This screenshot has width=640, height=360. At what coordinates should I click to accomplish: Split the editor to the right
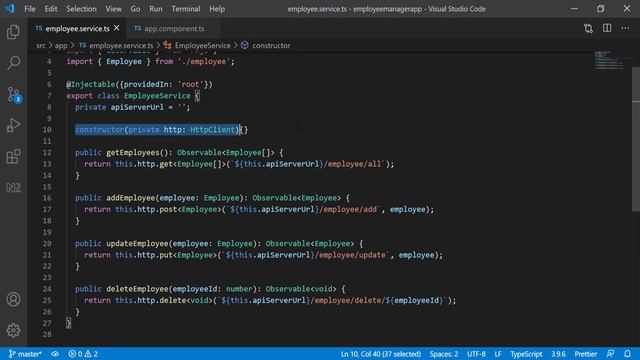click(x=607, y=28)
